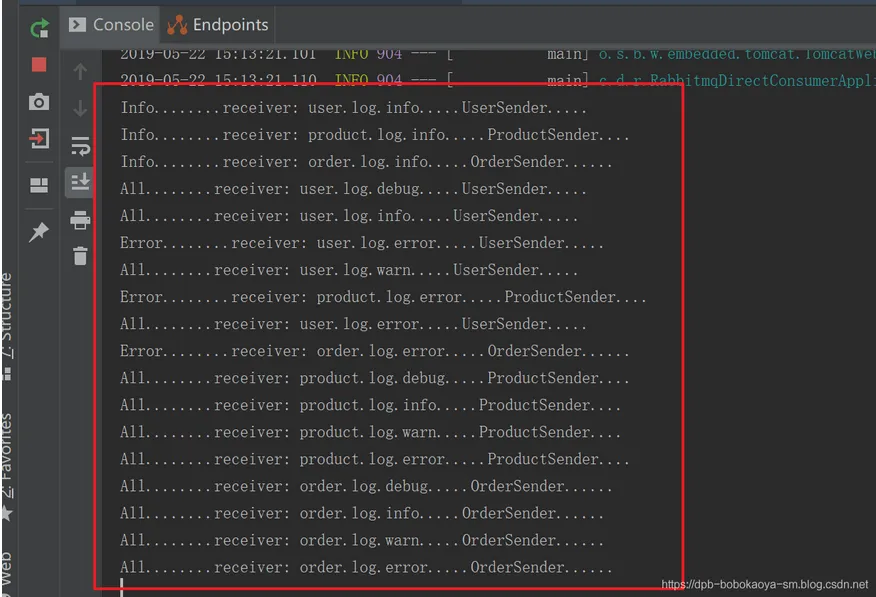Switch to the Endpoints tab
Screen dimensions: 876x597
click(x=218, y=25)
